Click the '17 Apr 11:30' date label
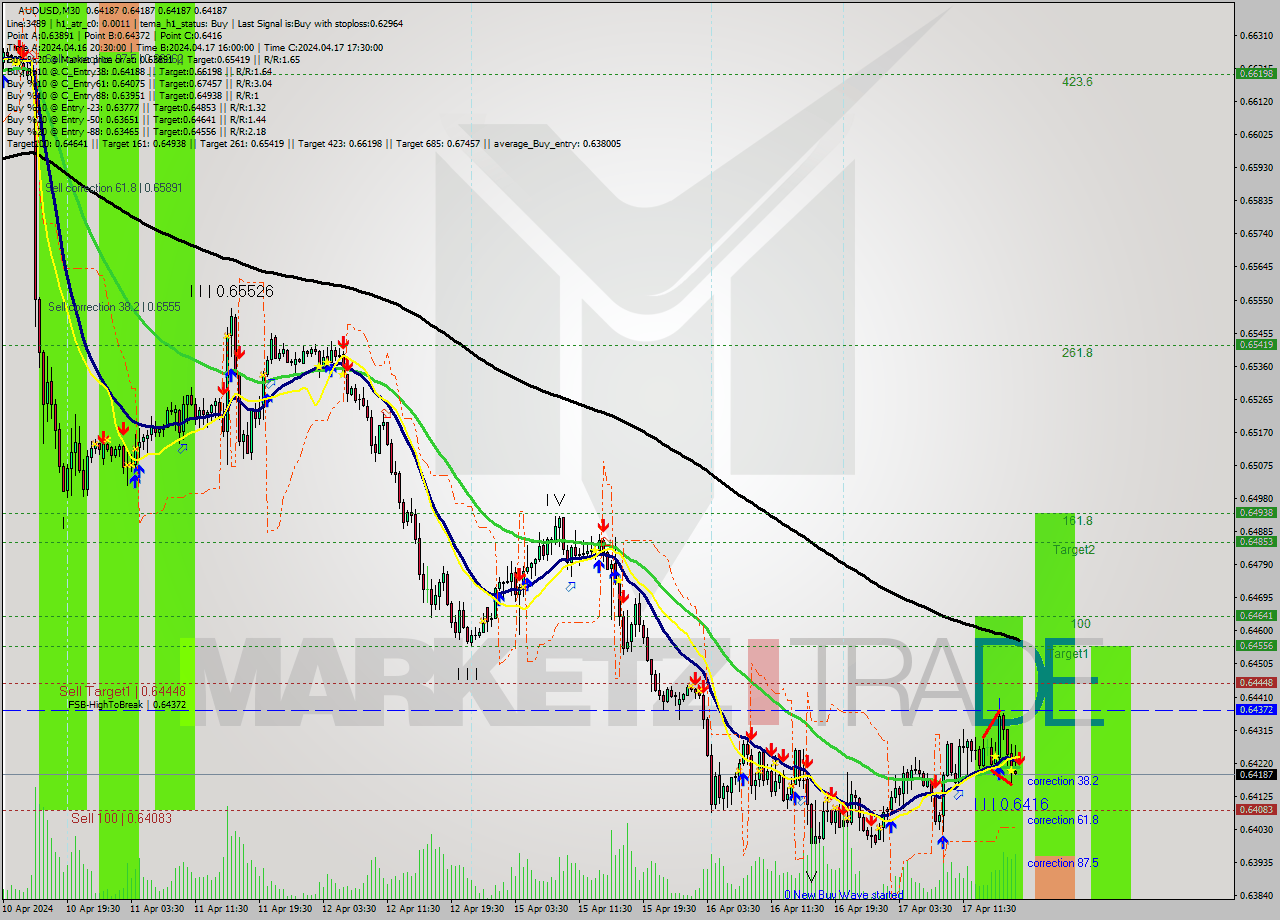The height and width of the screenshot is (920, 1280). coord(987,910)
